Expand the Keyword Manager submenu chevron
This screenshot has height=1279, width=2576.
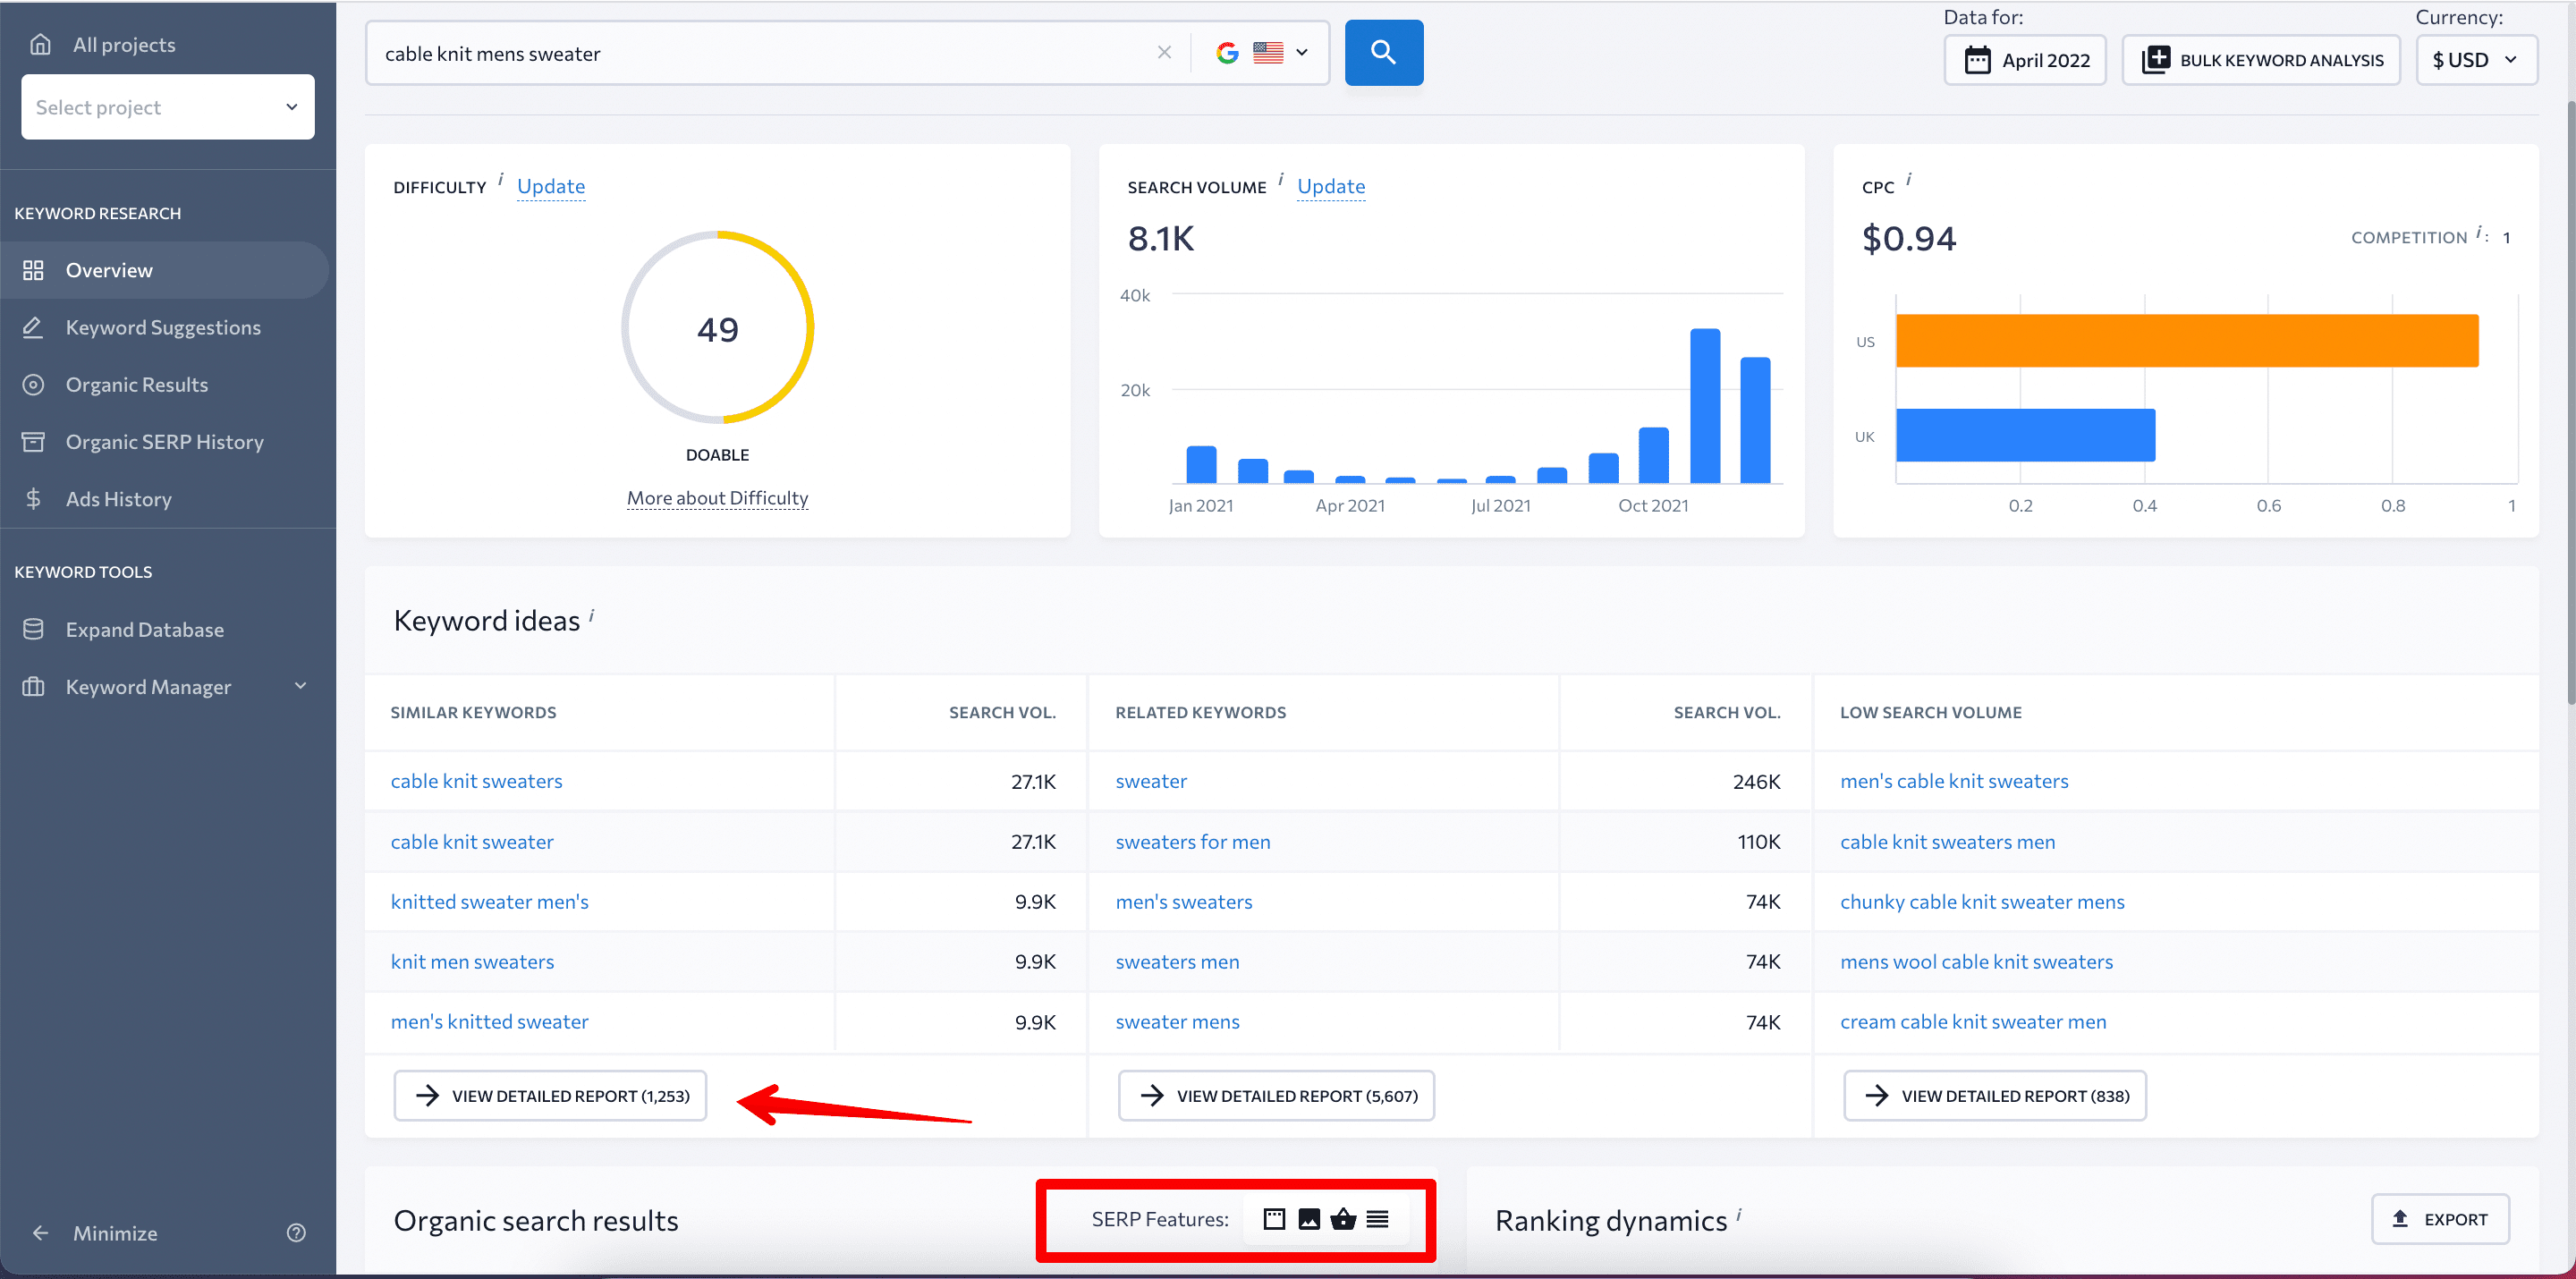click(x=300, y=686)
